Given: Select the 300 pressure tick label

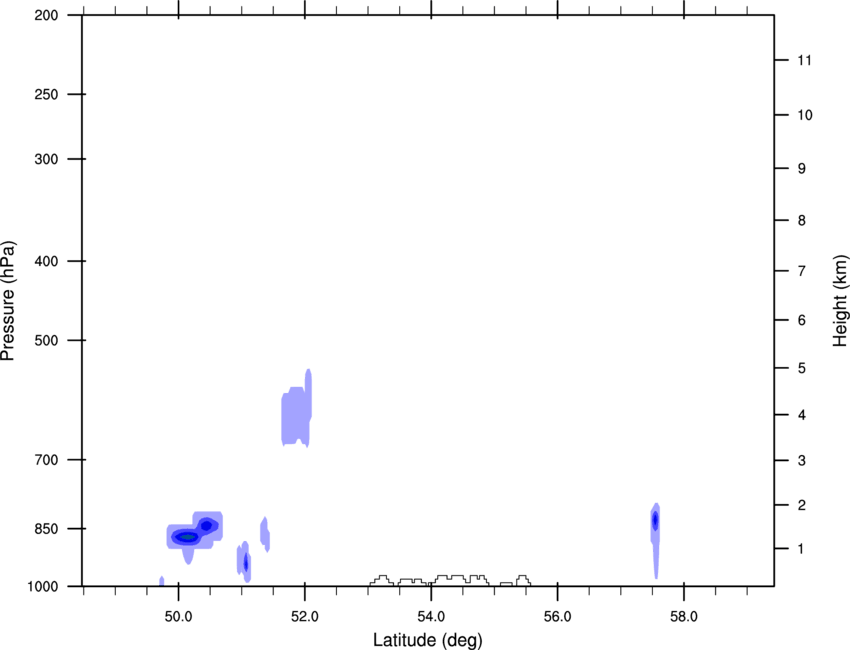Looking at the screenshot, I should 46,159.
